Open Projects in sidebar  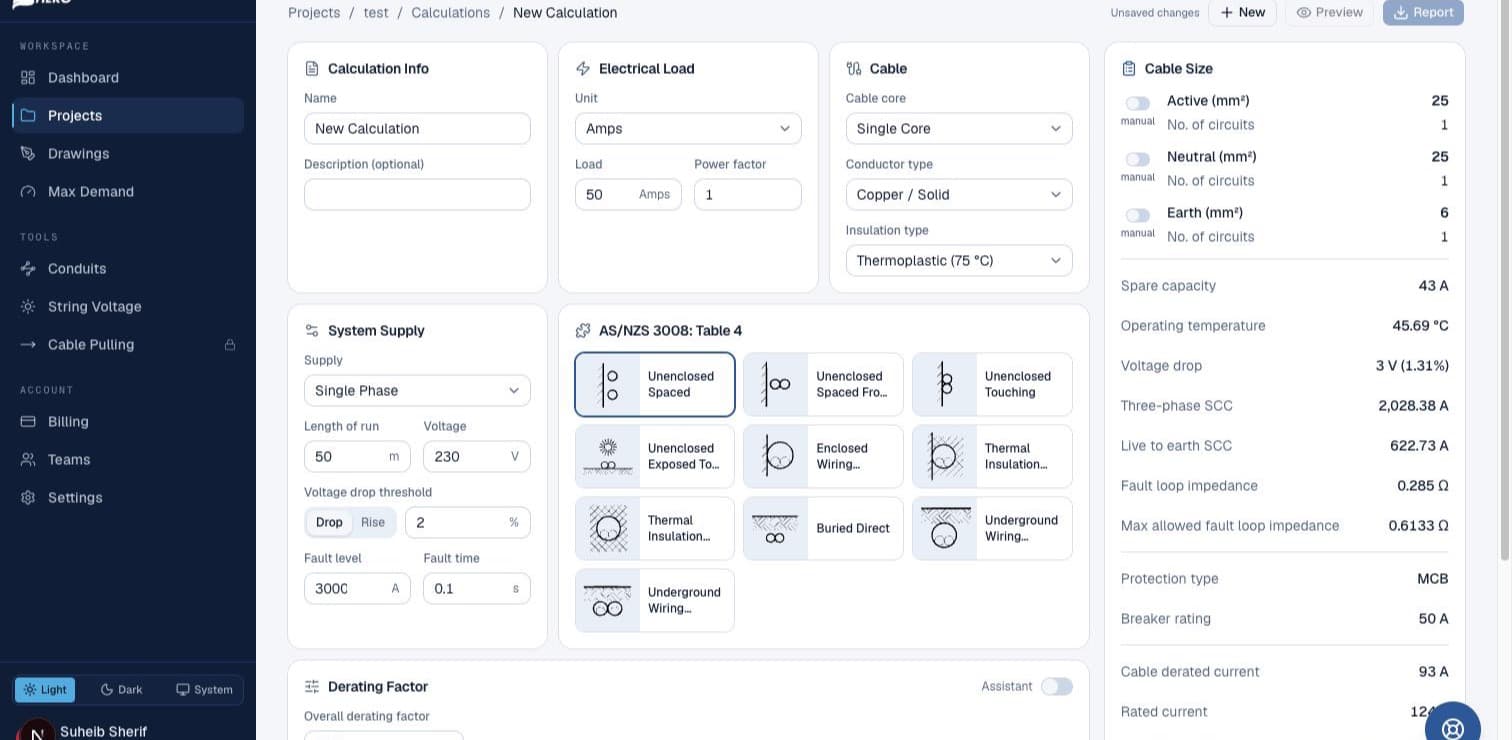pos(128,115)
